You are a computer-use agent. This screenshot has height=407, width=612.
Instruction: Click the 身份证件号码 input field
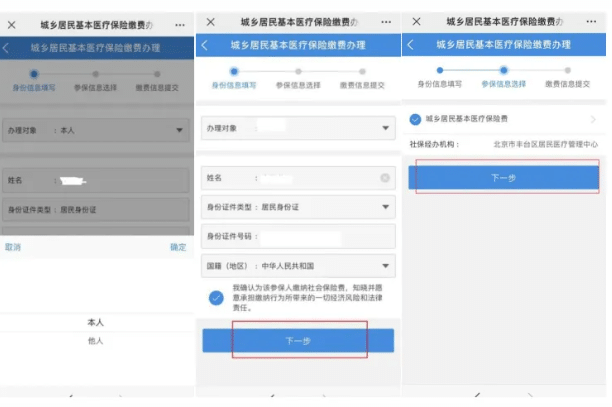click(320, 237)
